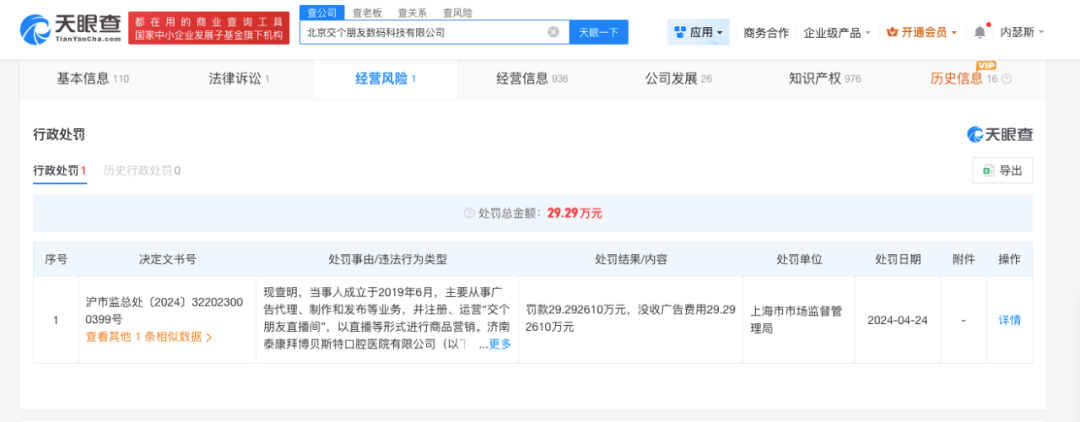Image resolution: width=1080 pixels, height=422 pixels.
Task: Select the 历史行政处罚 sub-tab
Action: [141, 170]
